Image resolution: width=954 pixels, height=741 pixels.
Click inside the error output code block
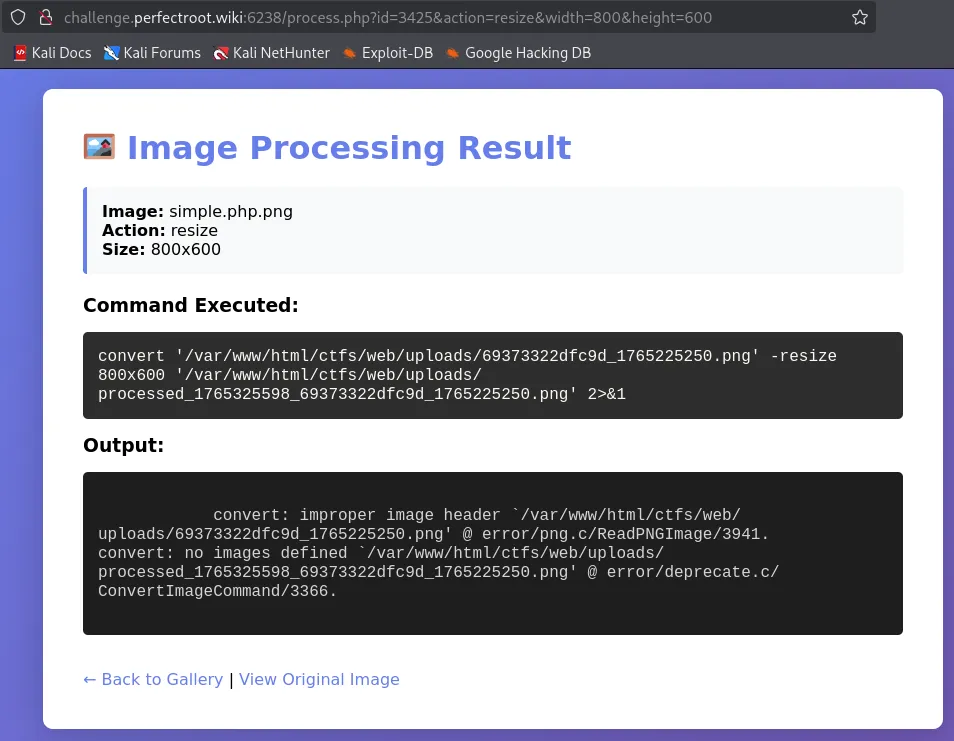pos(492,553)
